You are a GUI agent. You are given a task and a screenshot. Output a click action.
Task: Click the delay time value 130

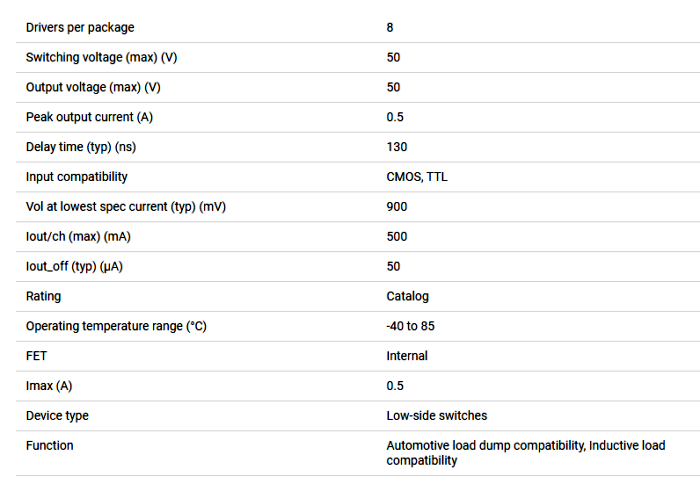pyautogui.click(x=397, y=147)
